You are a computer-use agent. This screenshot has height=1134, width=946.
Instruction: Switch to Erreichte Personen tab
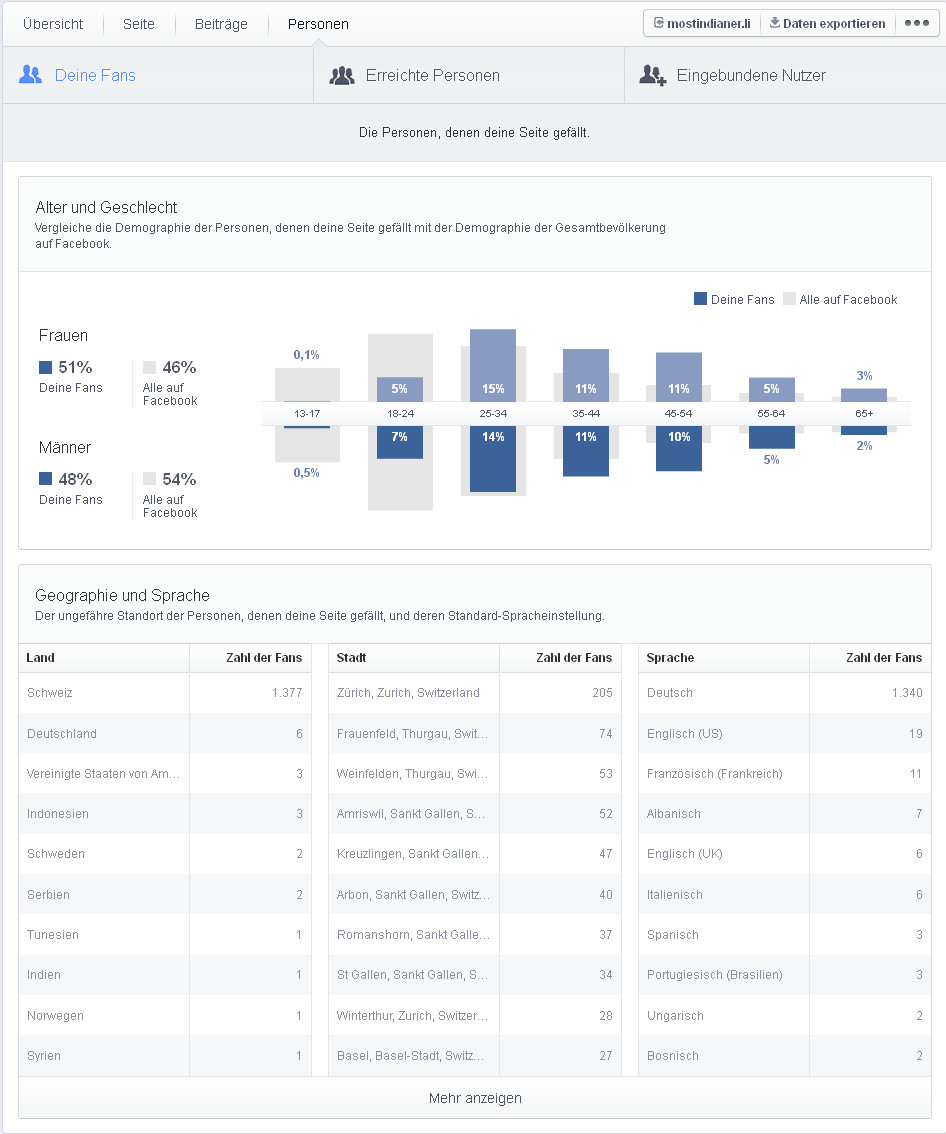tap(469, 75)
